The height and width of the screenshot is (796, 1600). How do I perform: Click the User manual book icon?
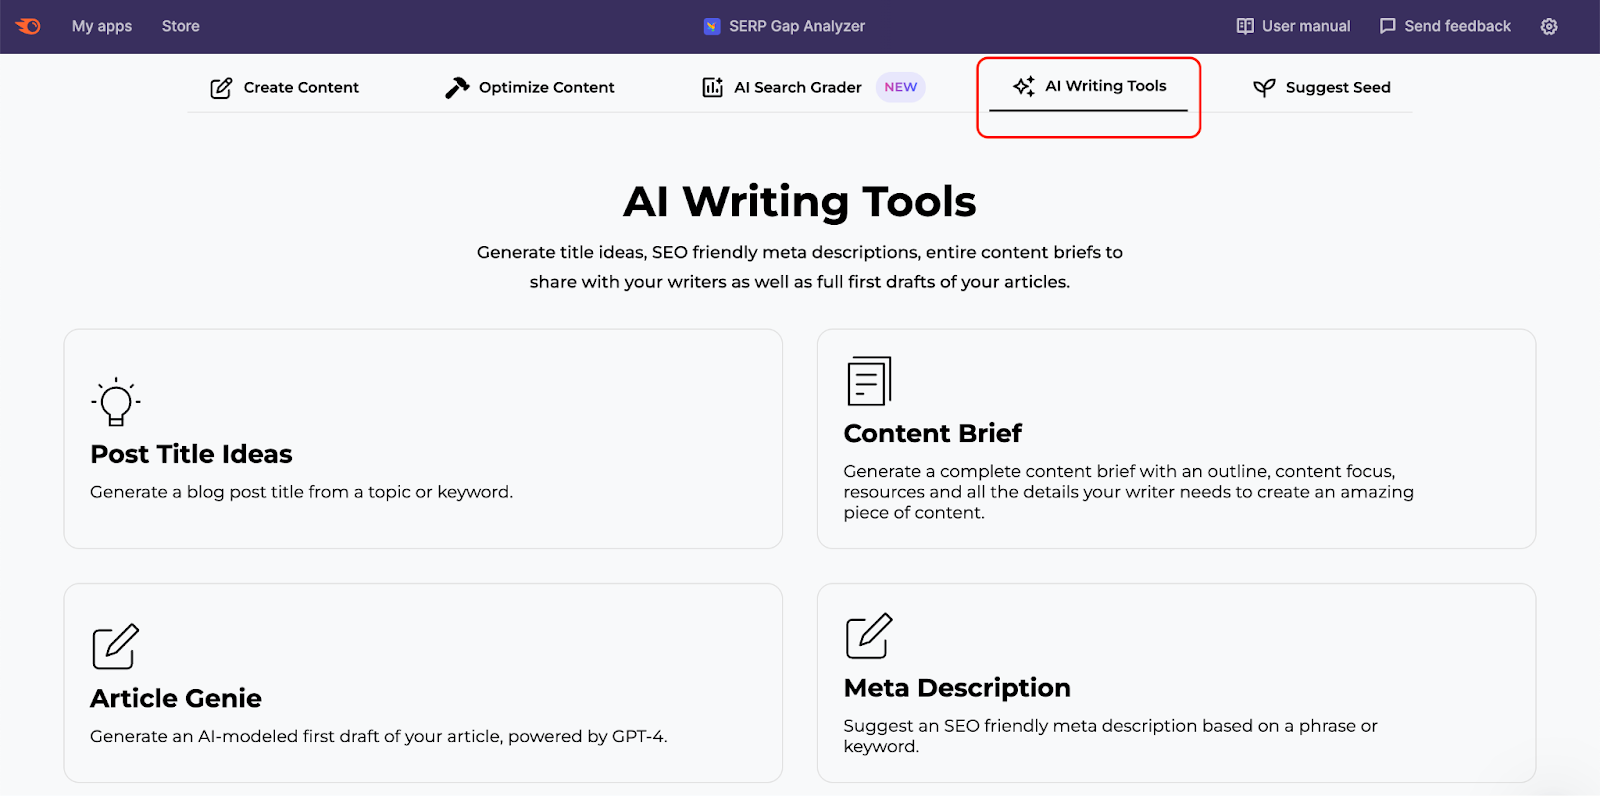coord(1245,26)
